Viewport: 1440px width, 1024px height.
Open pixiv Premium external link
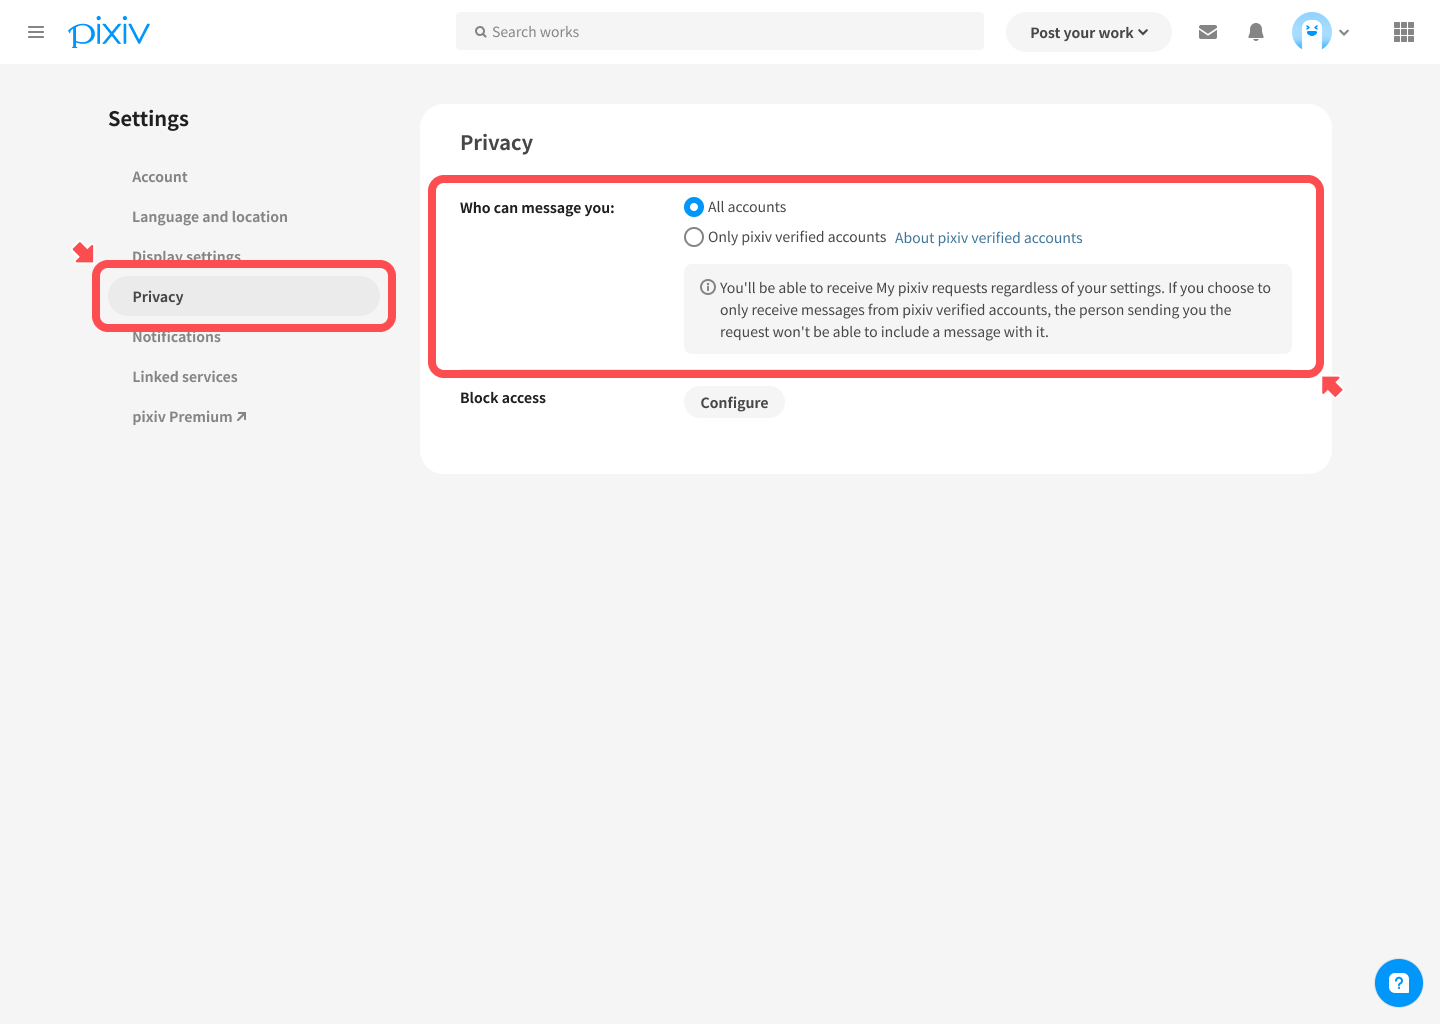[x=189, y=417]
